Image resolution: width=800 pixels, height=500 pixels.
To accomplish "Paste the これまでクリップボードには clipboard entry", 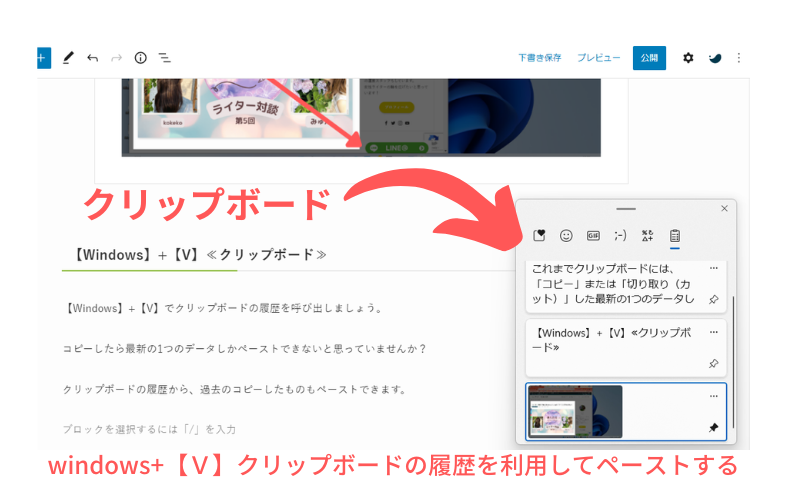I will pos(626,286).
